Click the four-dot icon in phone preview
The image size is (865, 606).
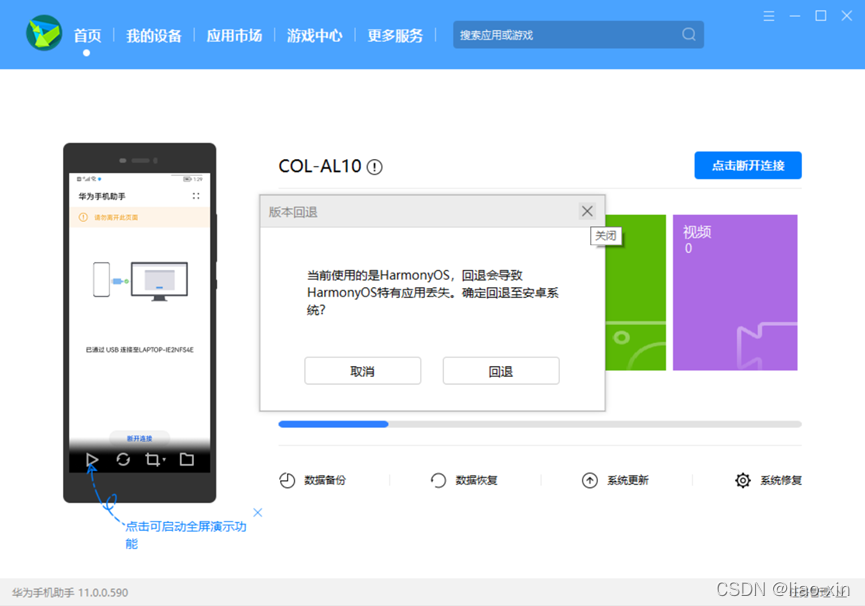[196, 196]
